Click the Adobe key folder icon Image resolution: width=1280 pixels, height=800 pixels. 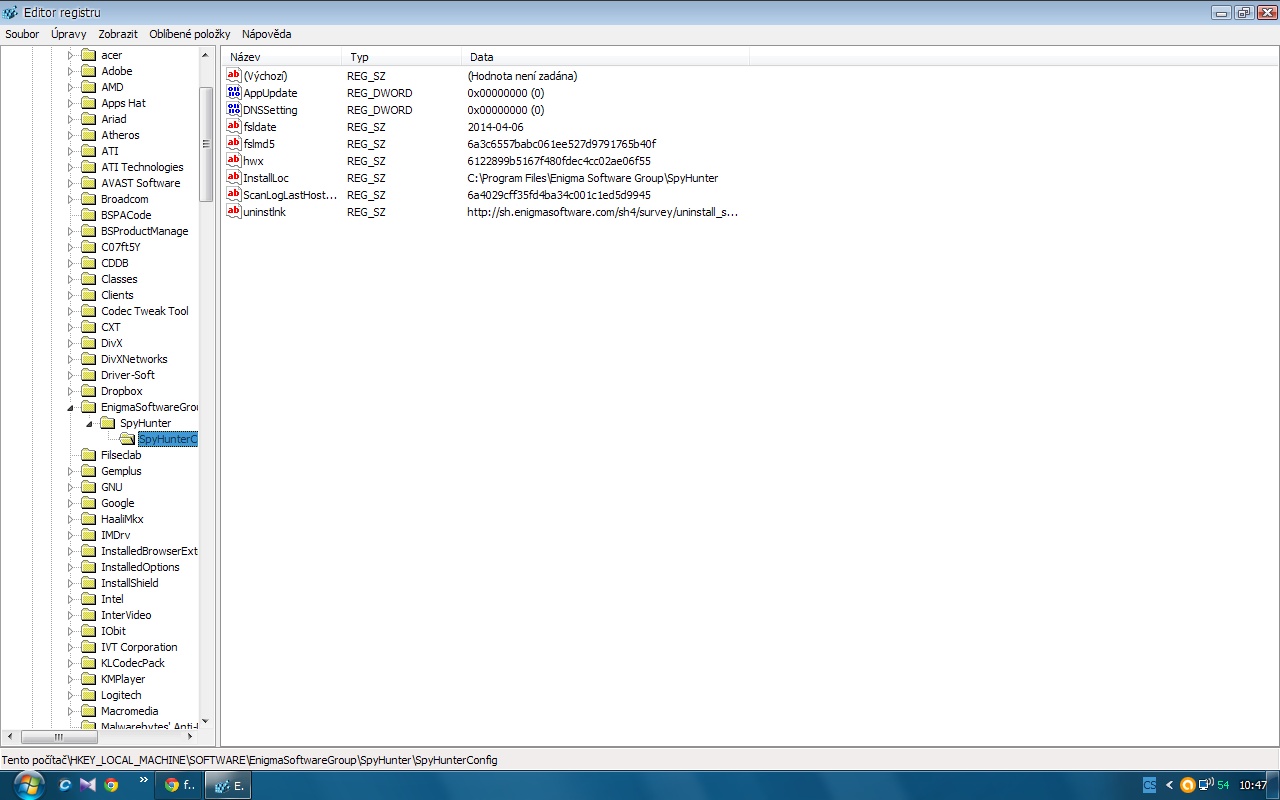coord(88,71)
